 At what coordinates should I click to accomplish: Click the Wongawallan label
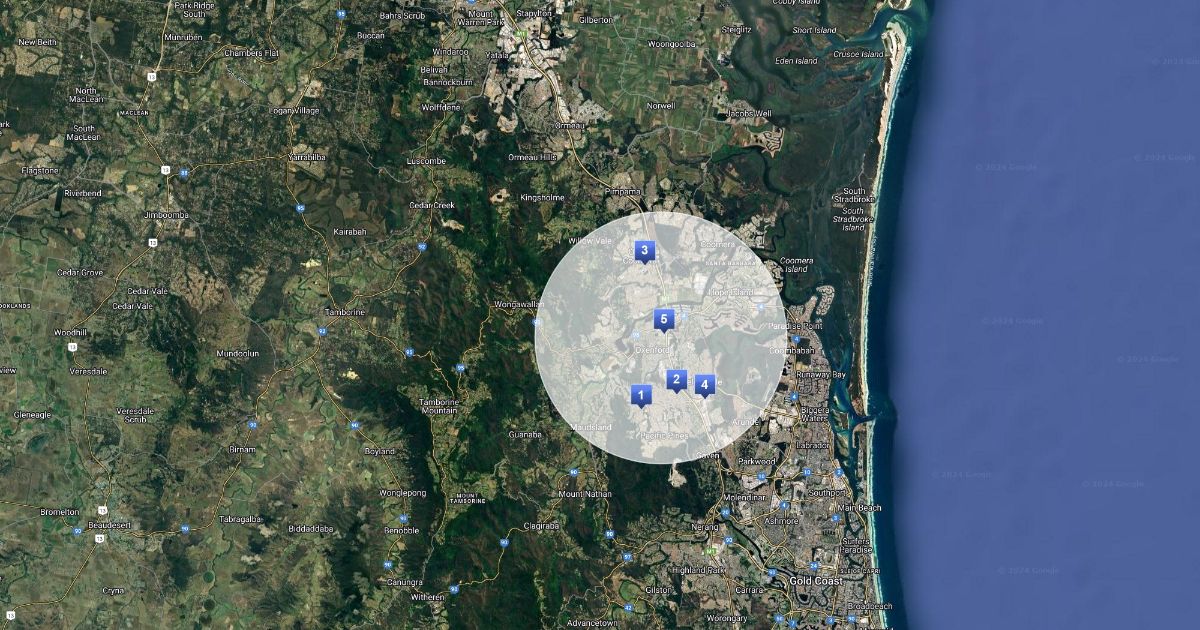click(518, 304)
